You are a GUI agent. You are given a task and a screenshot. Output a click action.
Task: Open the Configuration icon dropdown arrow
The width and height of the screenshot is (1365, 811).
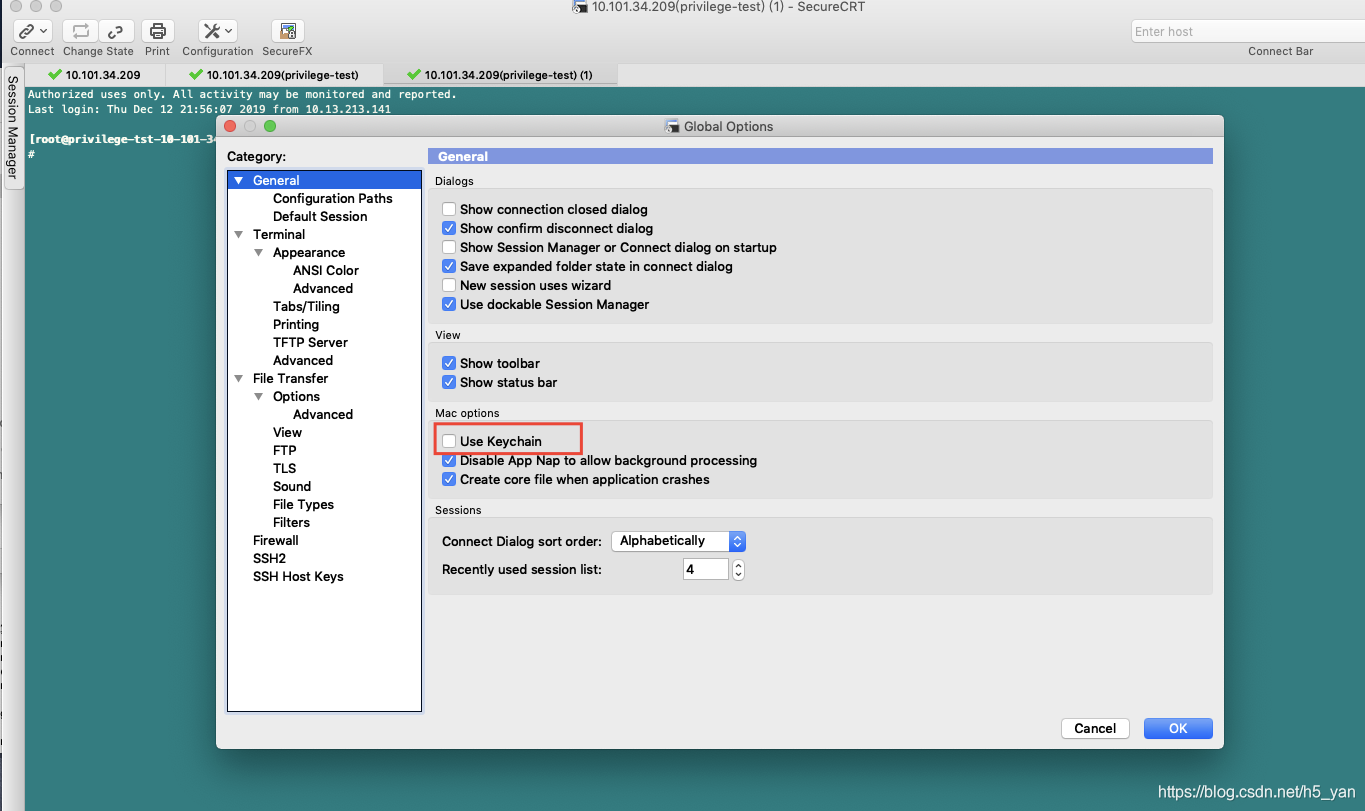point(229,31)
